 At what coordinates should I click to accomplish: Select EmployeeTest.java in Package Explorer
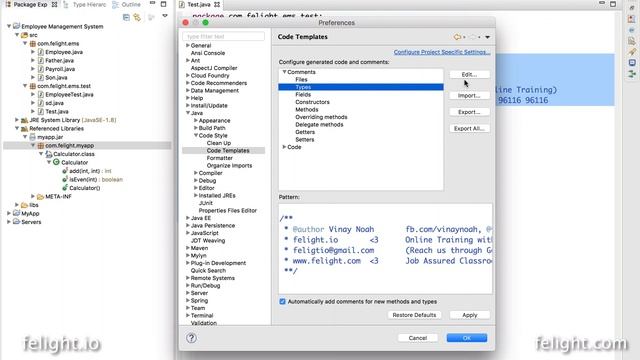click(x=69, y=94)
